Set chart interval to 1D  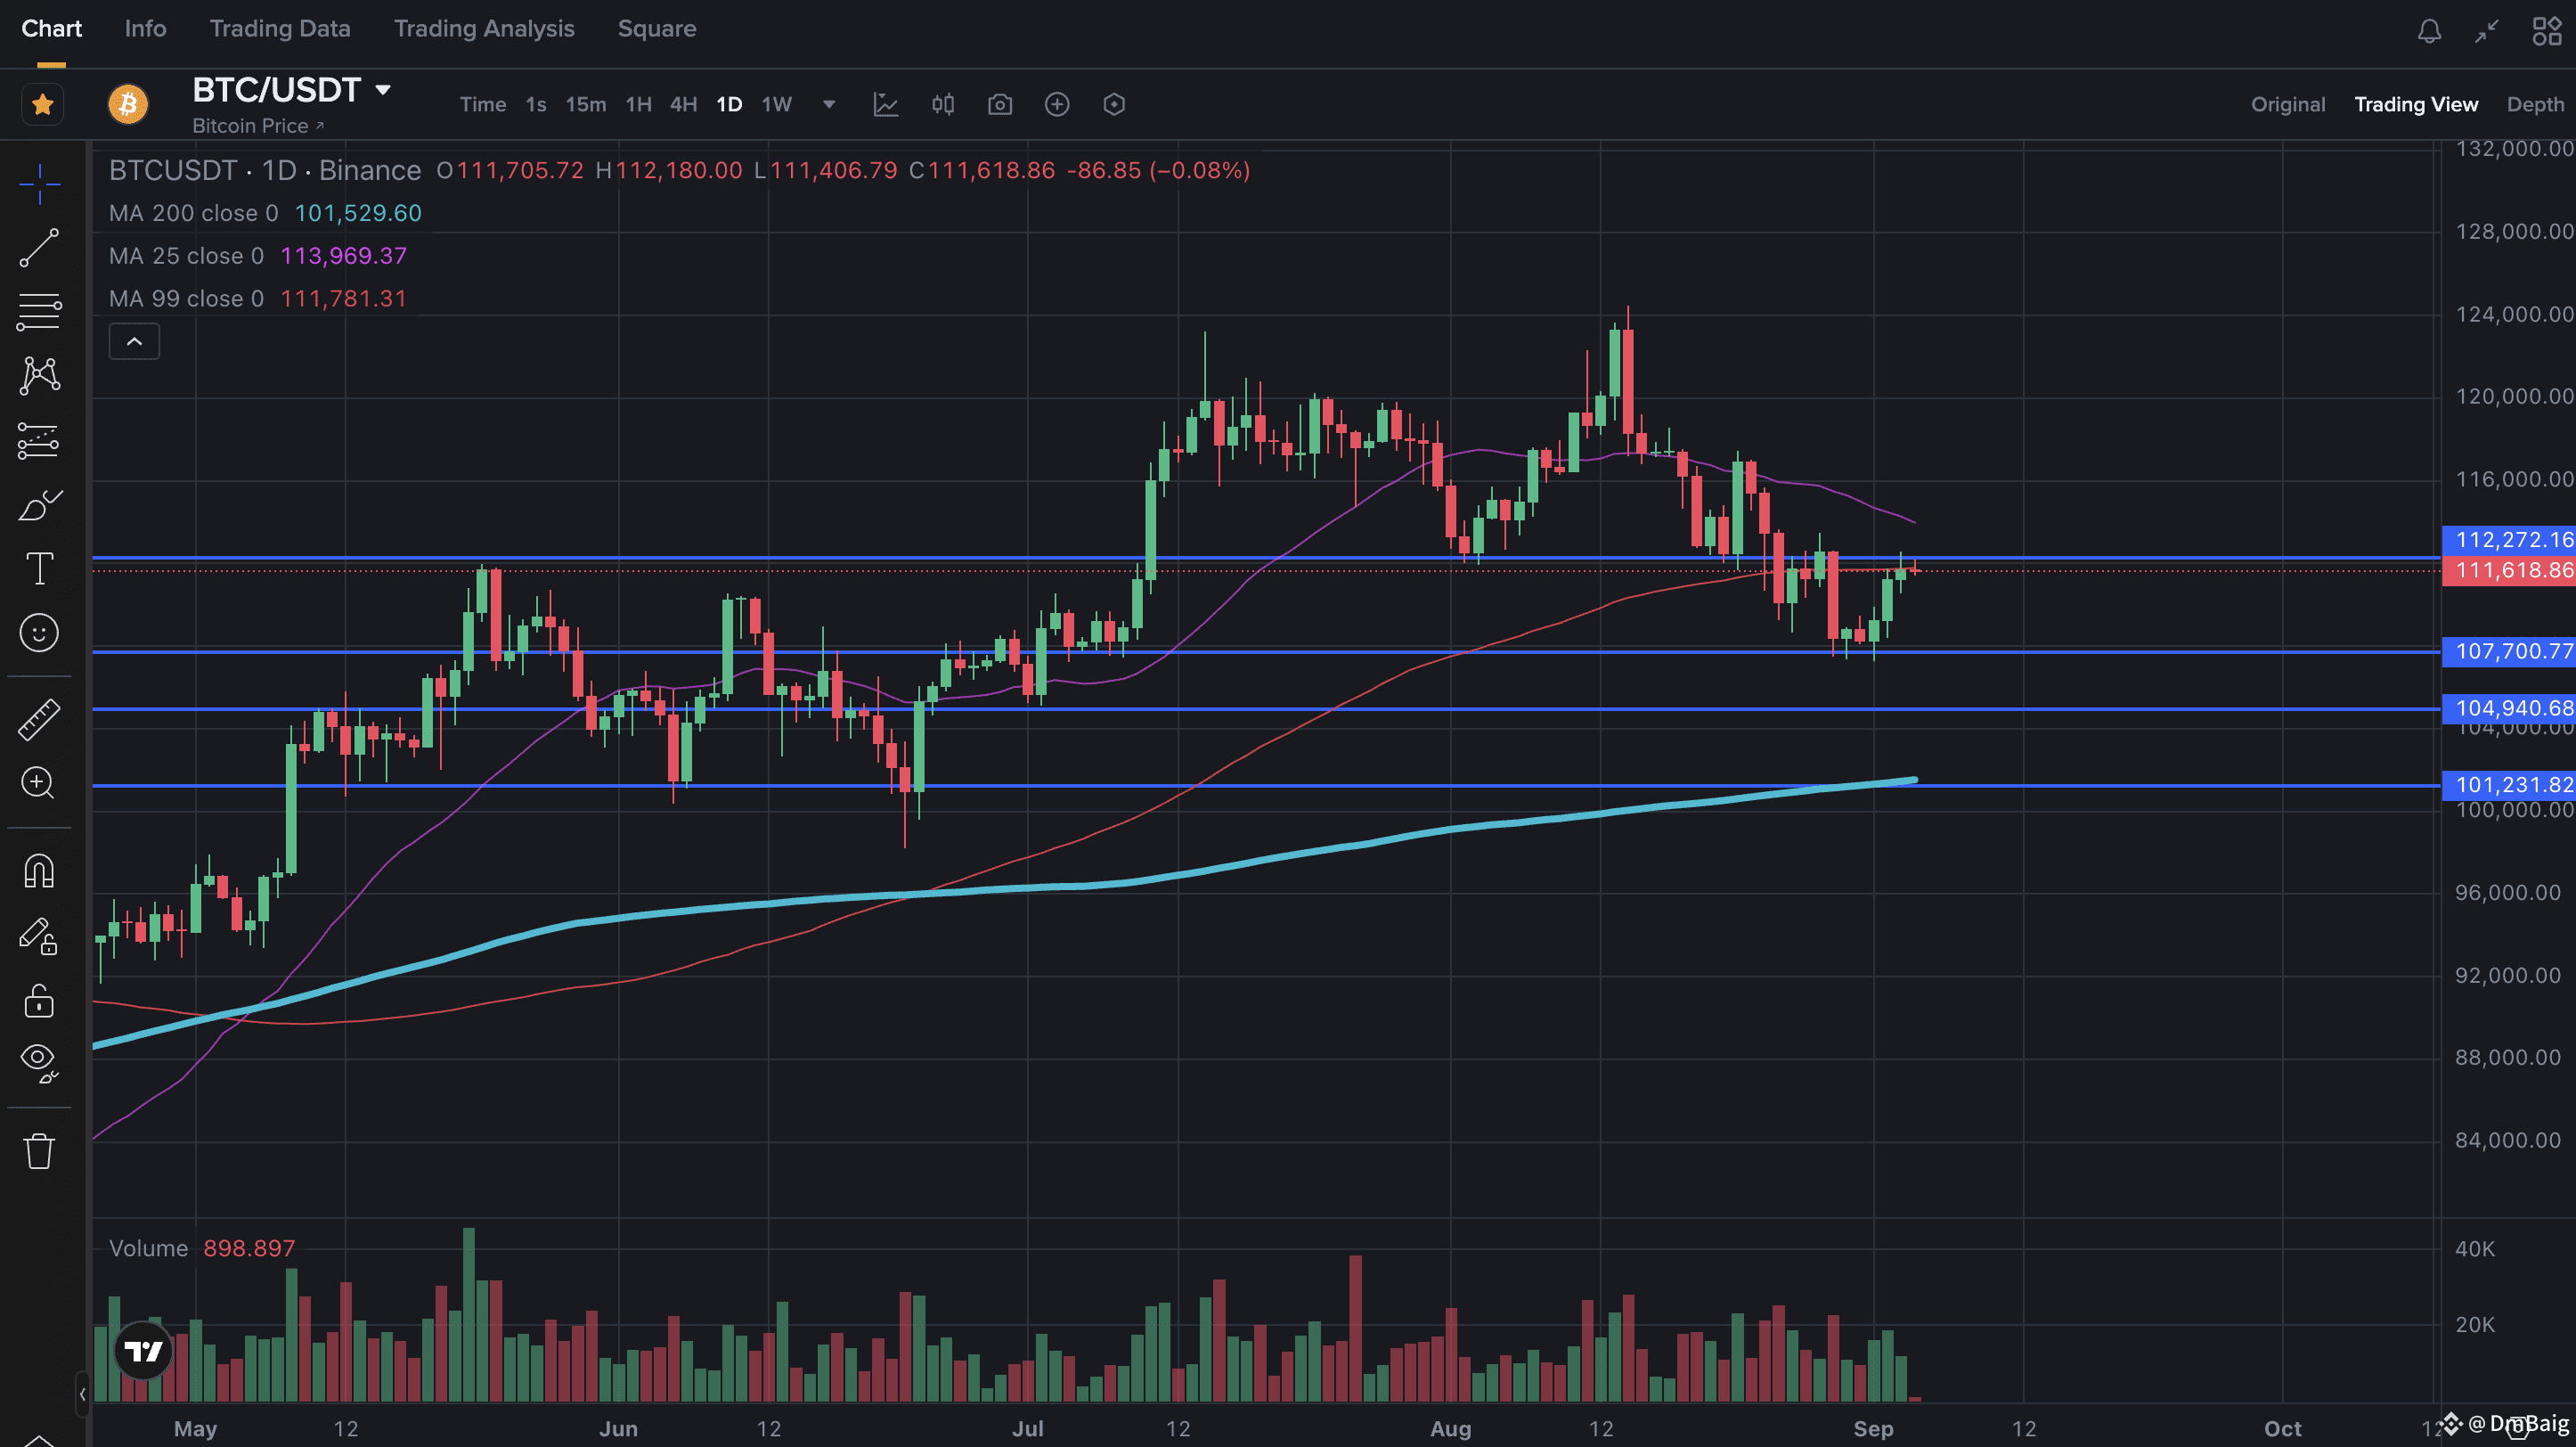click(x=729, y=104)
